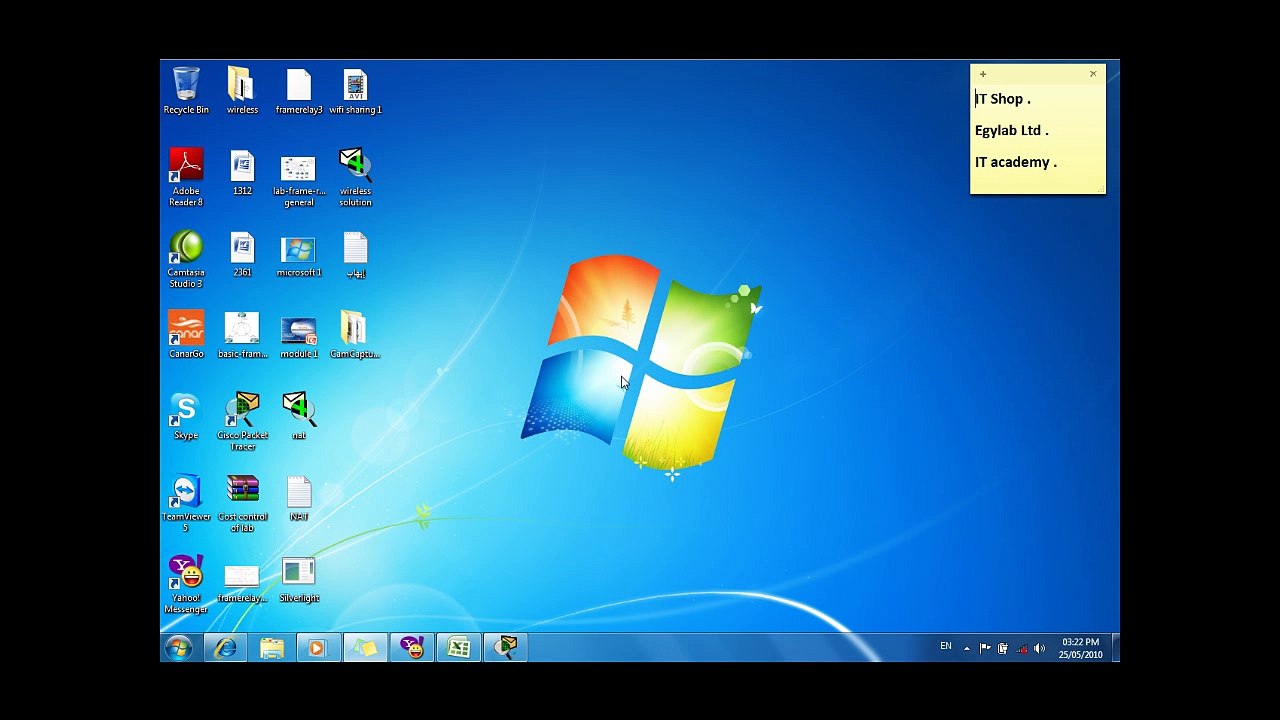Select the CamCaptu... folder
The width and height of the screenshot is (1280, 720).
355,335
